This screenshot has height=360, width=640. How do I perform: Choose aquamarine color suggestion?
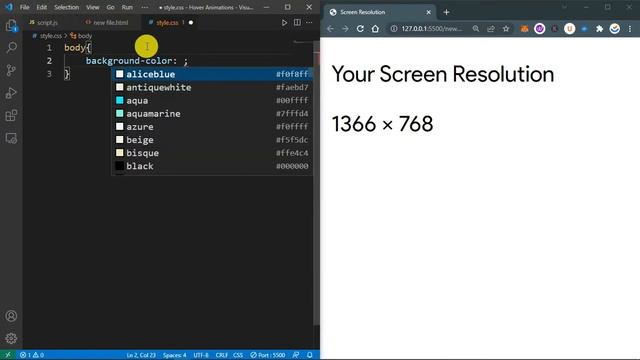[212, 113]
